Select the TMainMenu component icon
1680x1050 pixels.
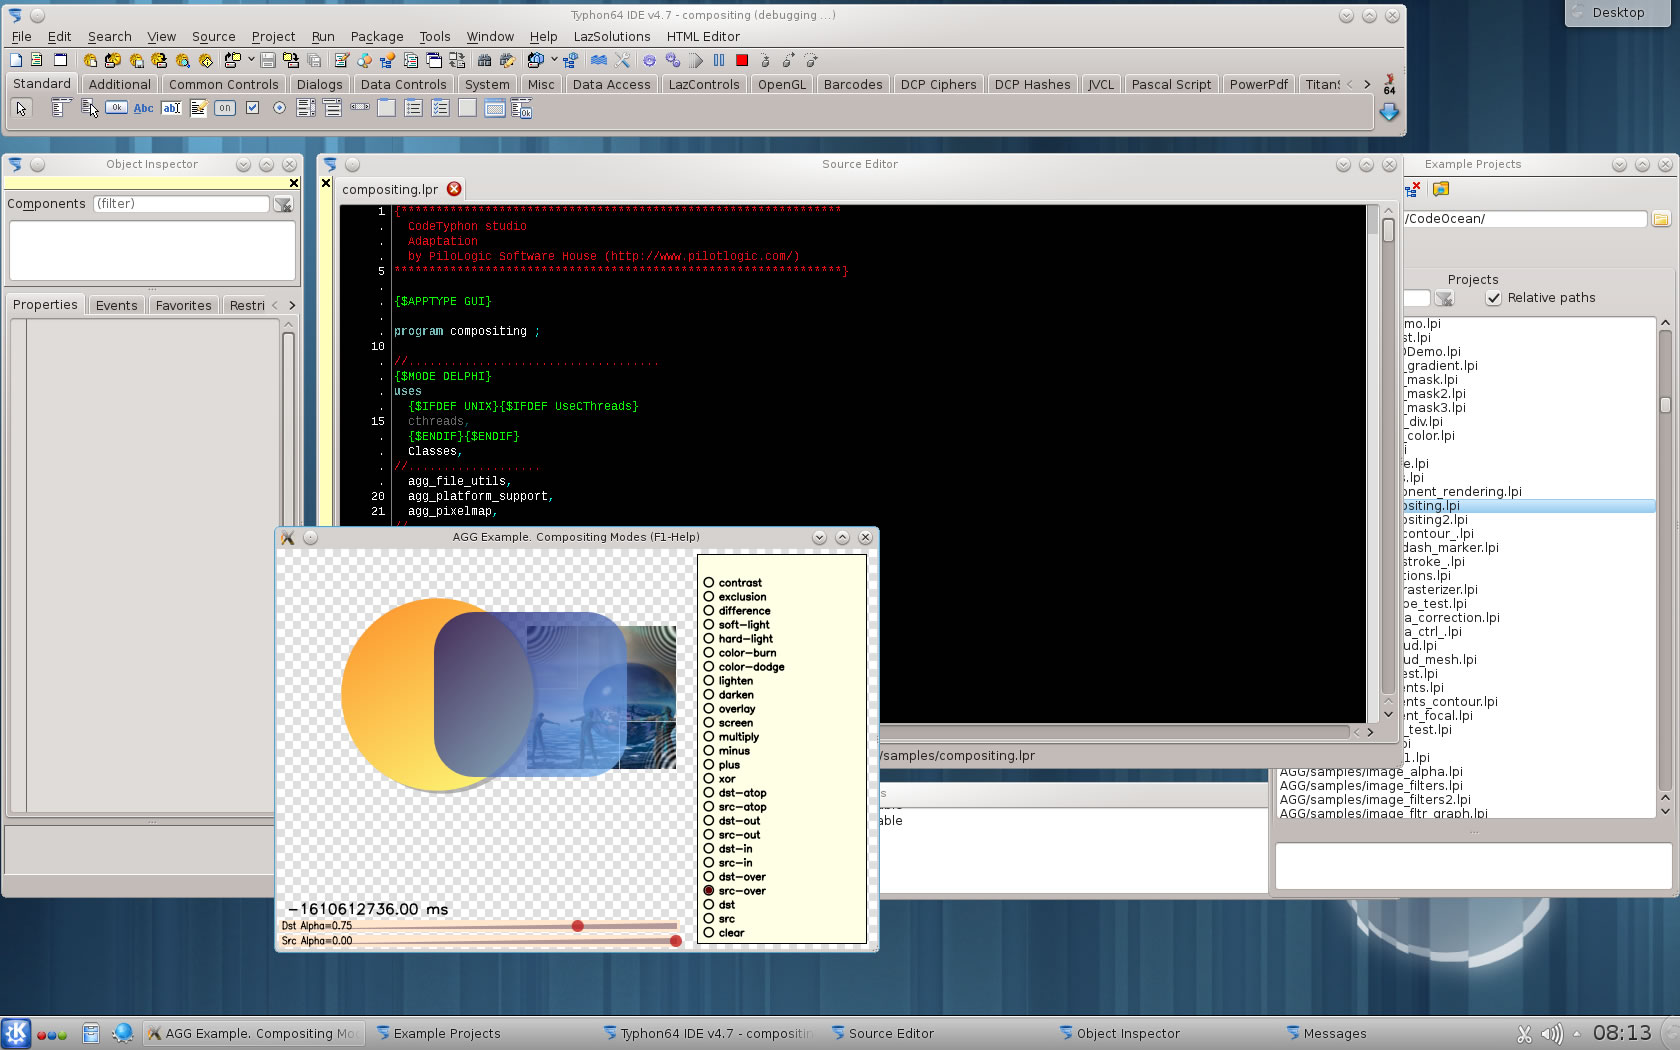pyautogui.click(x=60, y=108)
